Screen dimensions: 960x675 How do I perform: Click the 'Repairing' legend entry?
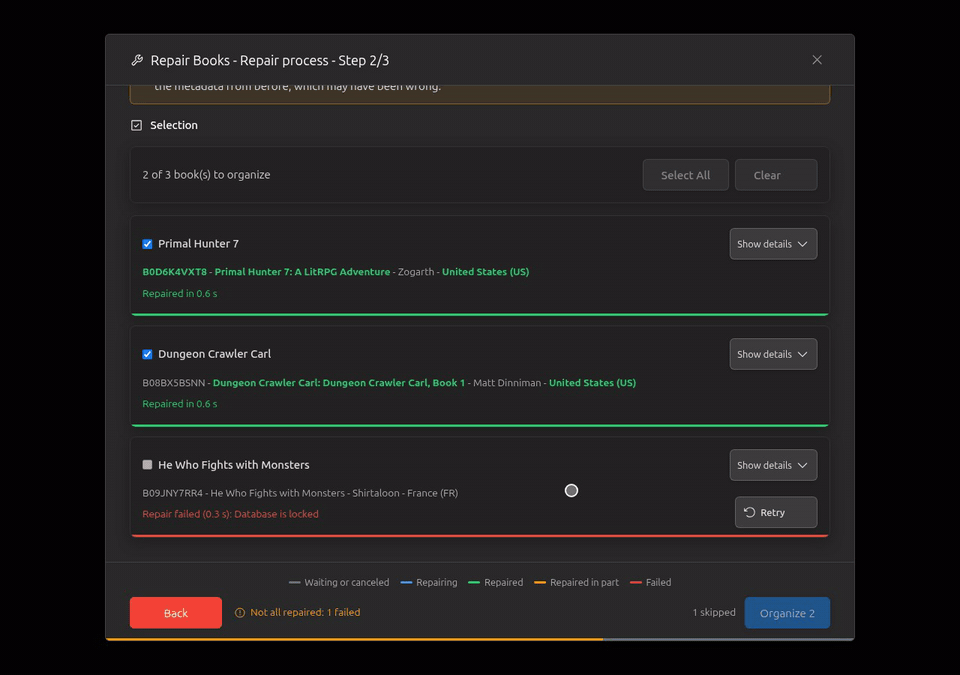click(429, 582)
